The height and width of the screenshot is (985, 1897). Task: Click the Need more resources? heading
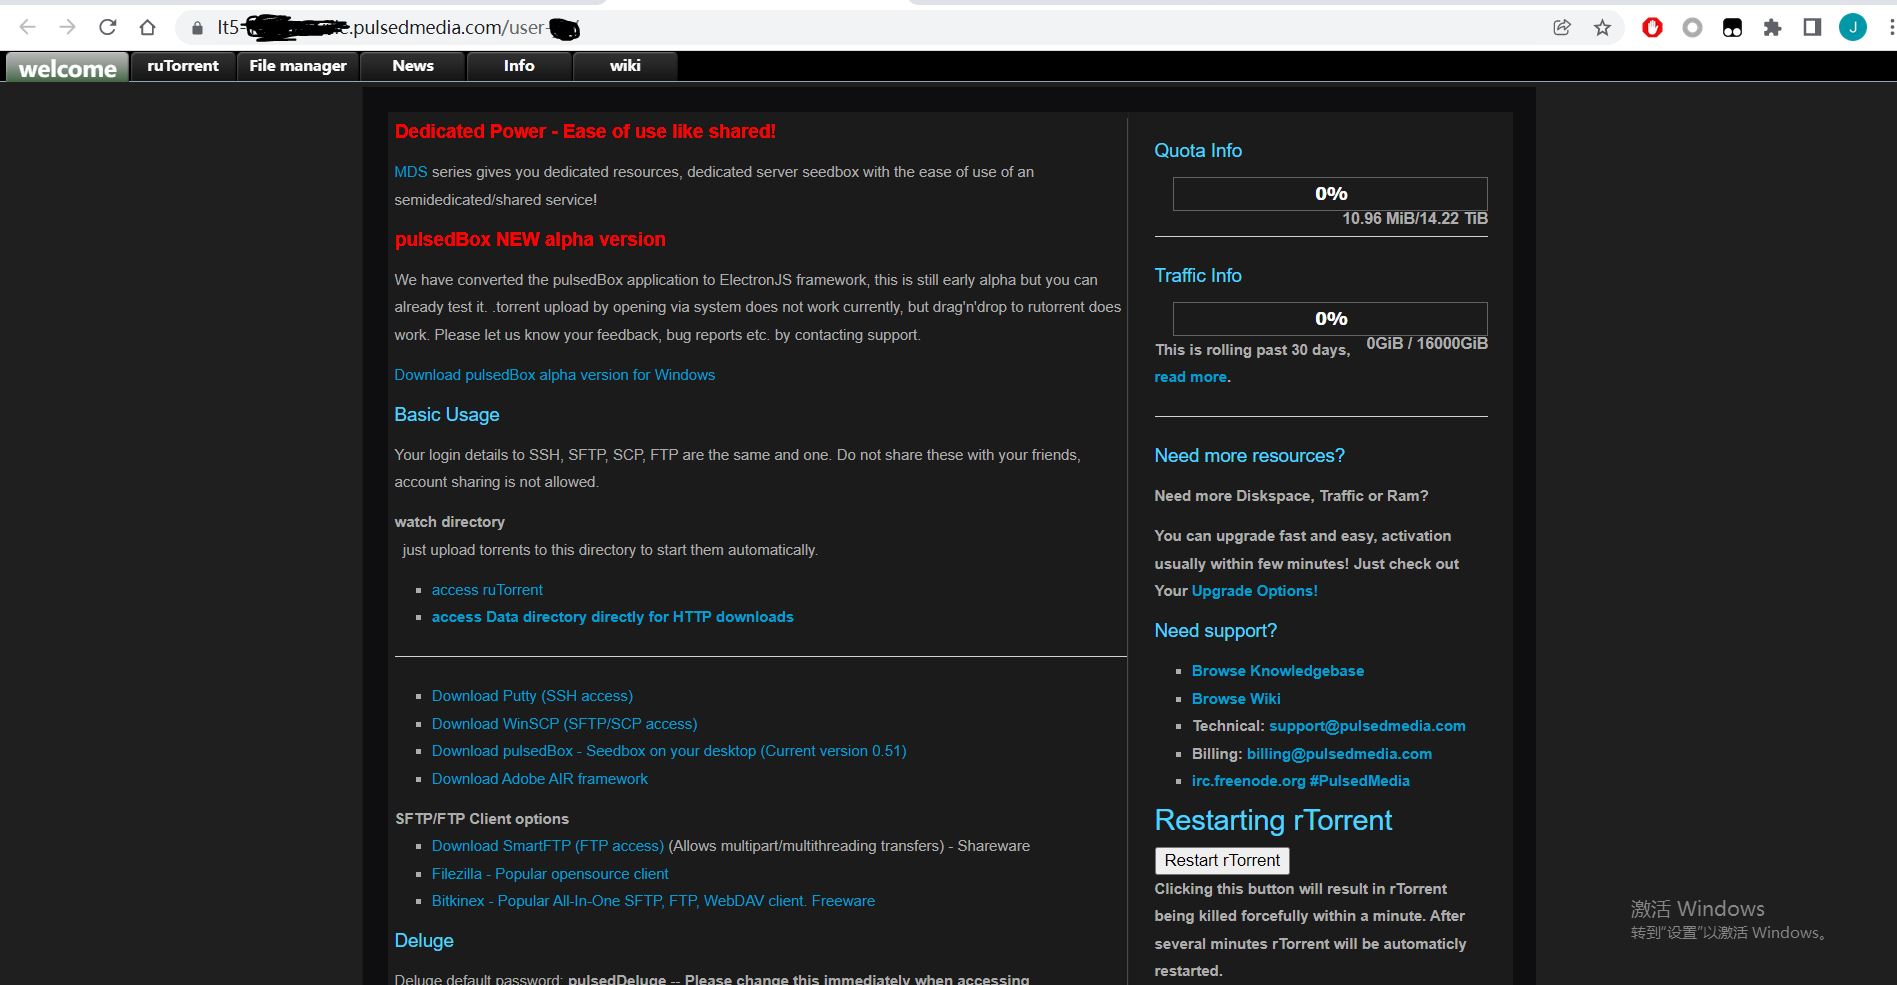point(1249,456)
